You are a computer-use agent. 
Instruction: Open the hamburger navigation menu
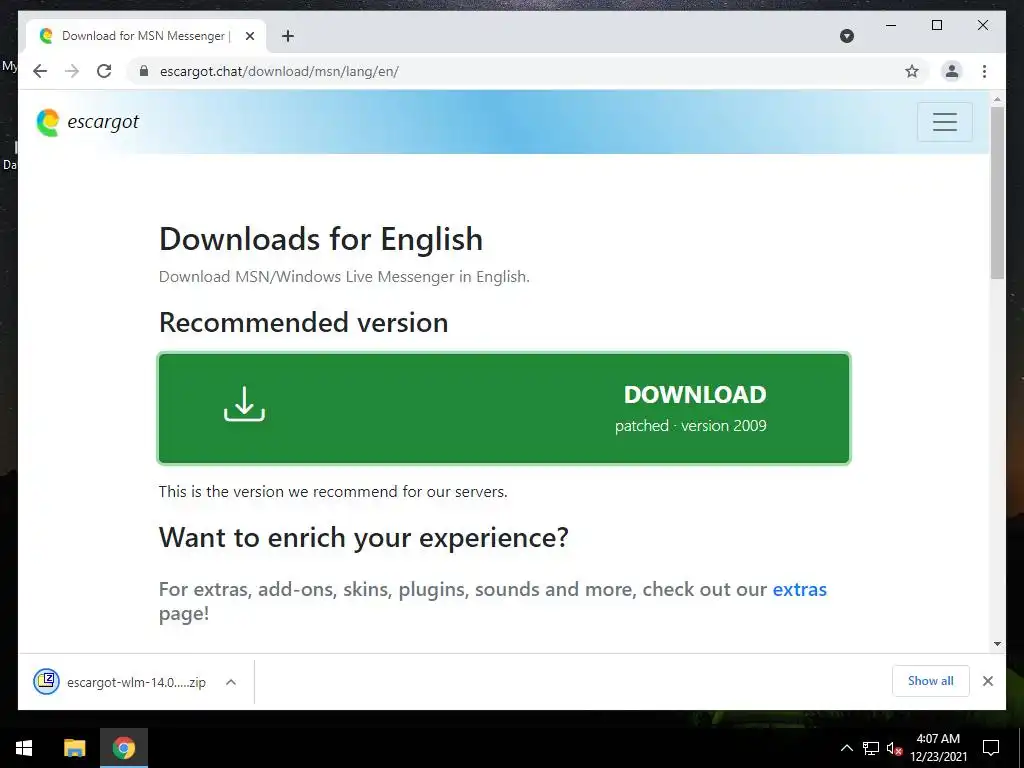tap(944, 121)
